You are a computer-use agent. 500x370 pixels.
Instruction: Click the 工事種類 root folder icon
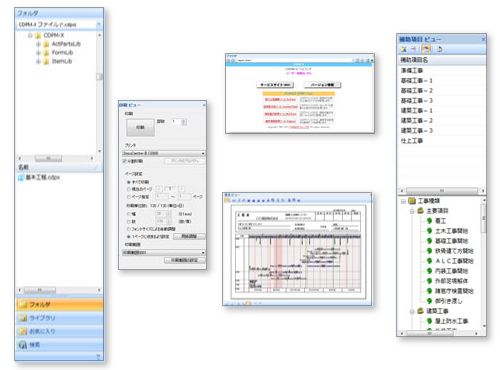(412, 201)
